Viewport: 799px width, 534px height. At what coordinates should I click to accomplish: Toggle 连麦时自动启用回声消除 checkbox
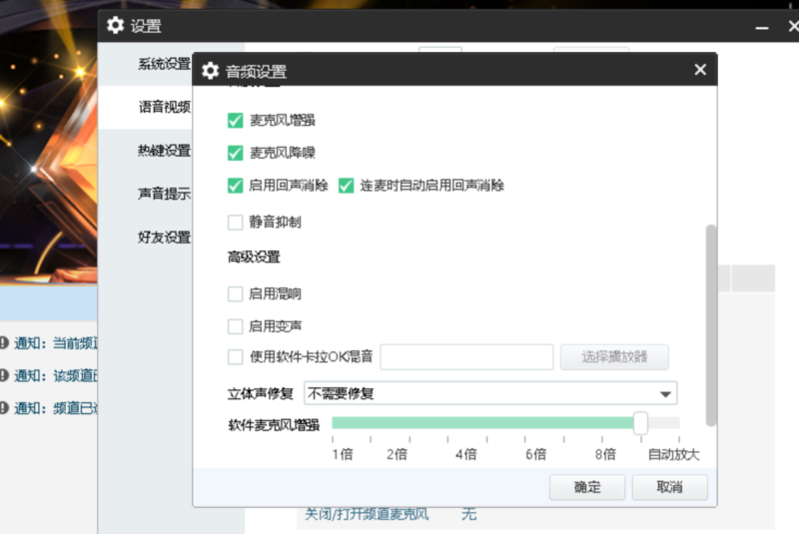coord(346,185)
